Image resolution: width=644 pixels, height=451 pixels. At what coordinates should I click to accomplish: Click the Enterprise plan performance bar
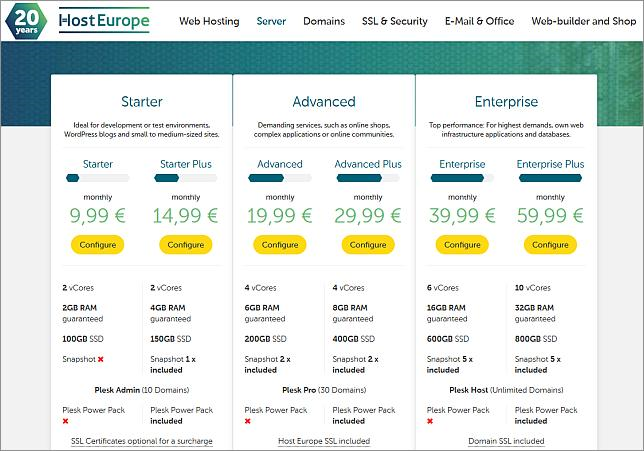coord(462,178)
